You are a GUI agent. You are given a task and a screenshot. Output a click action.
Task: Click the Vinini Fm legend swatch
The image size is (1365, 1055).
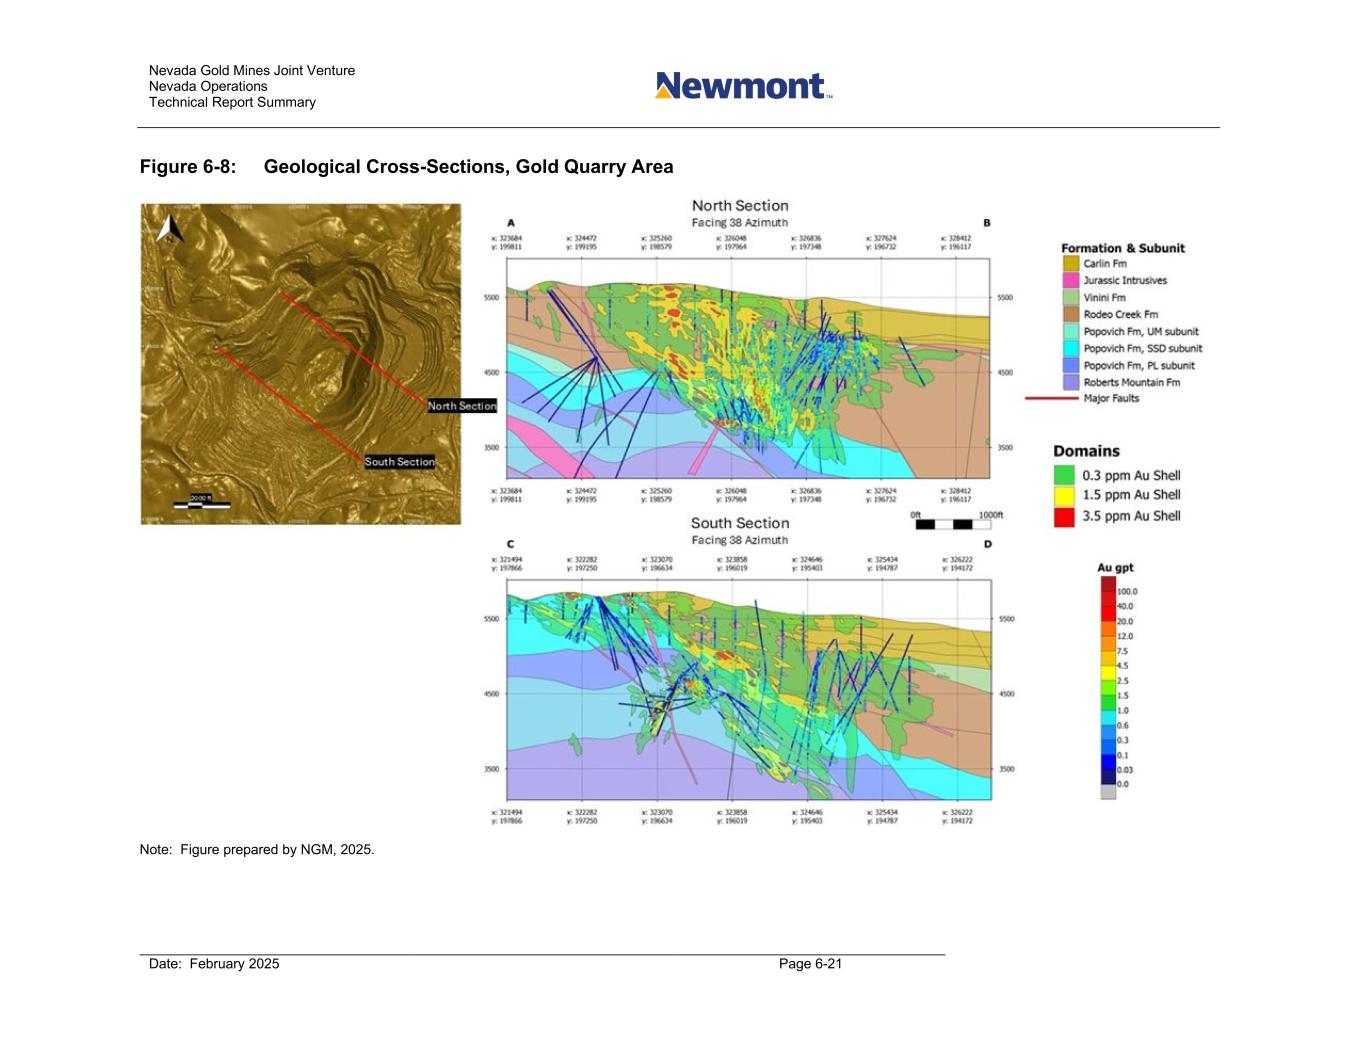click(1071, 298)
